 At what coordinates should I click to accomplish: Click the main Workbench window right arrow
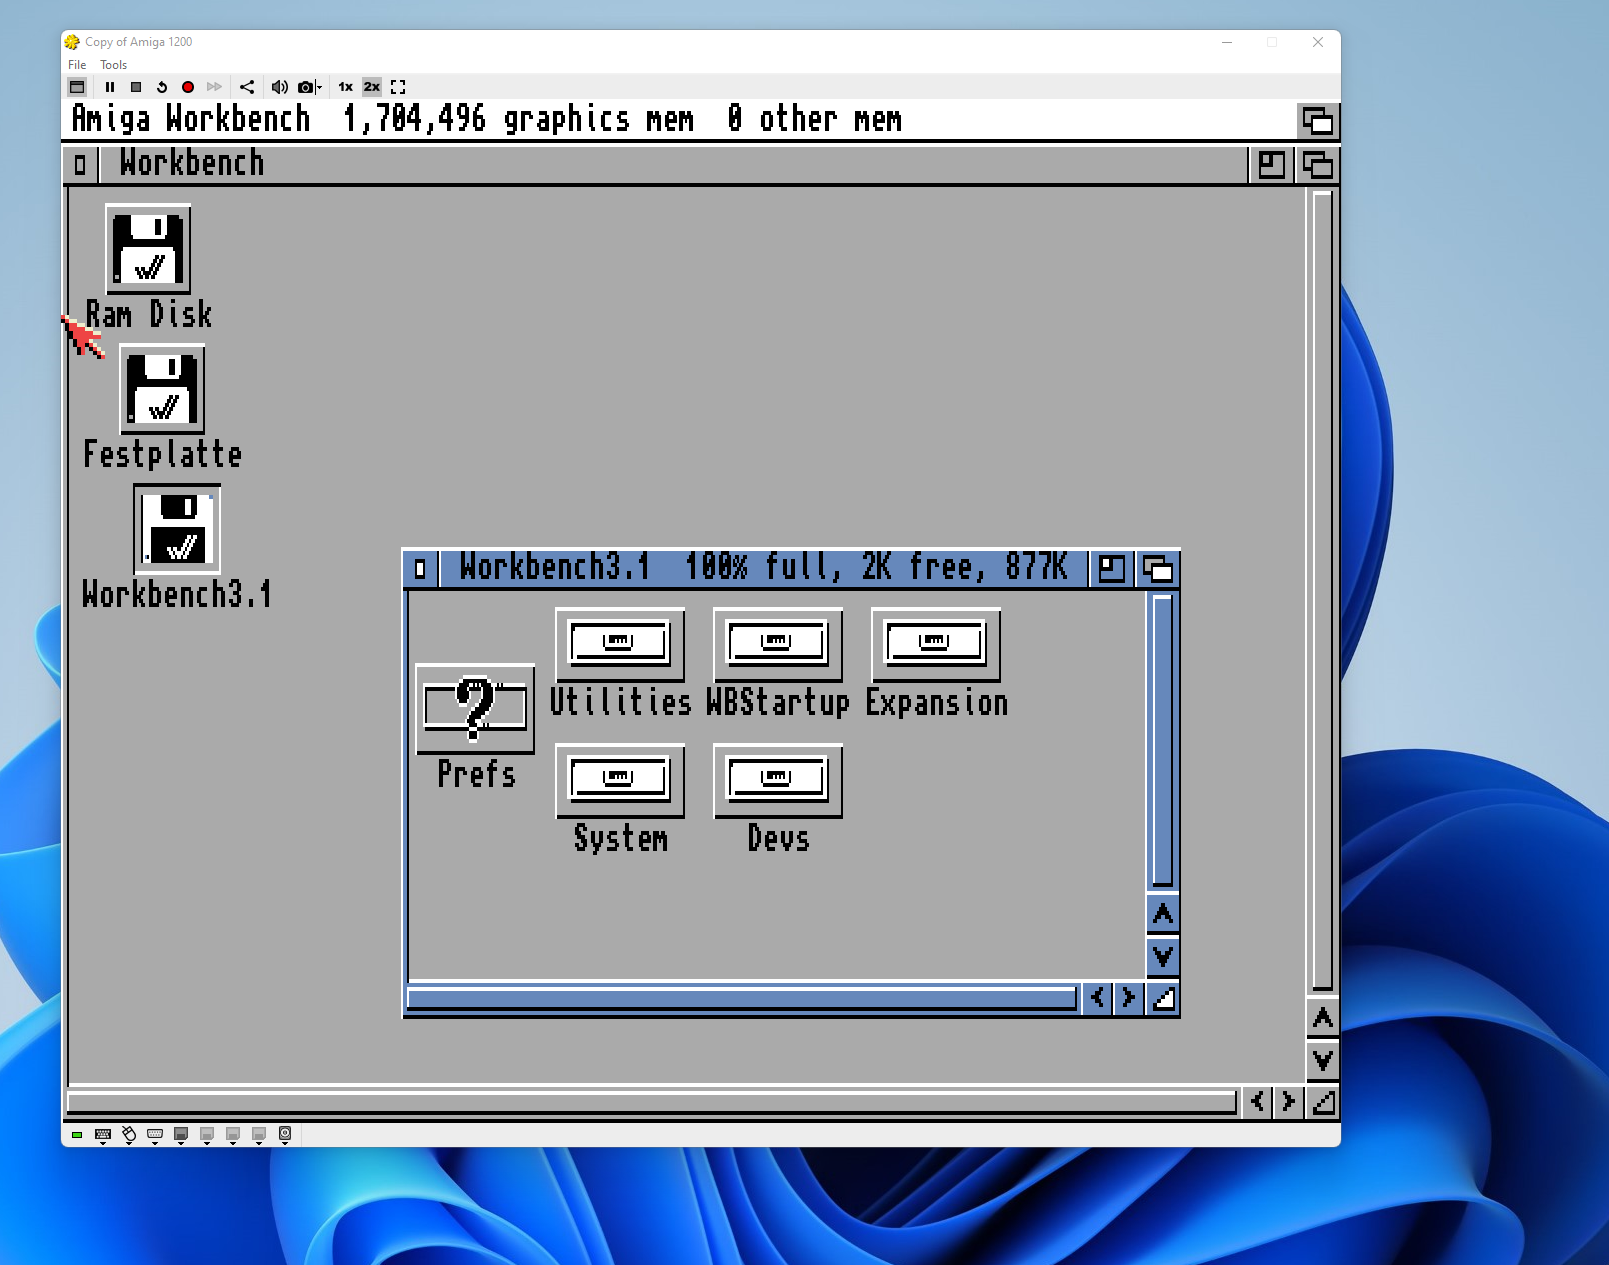pos(1288,1102)
